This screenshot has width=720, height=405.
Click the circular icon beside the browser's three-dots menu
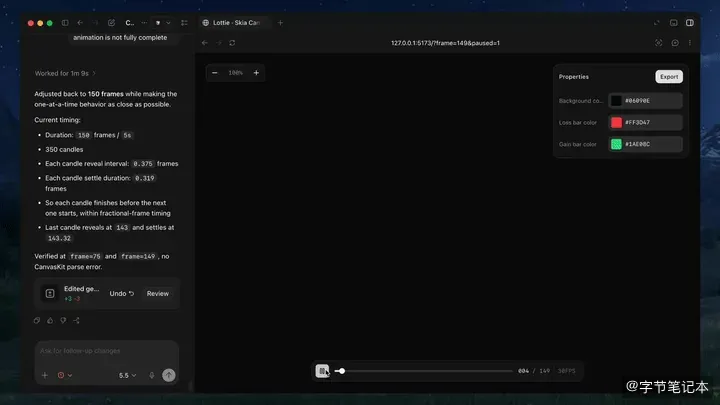[x=675, y=43]
